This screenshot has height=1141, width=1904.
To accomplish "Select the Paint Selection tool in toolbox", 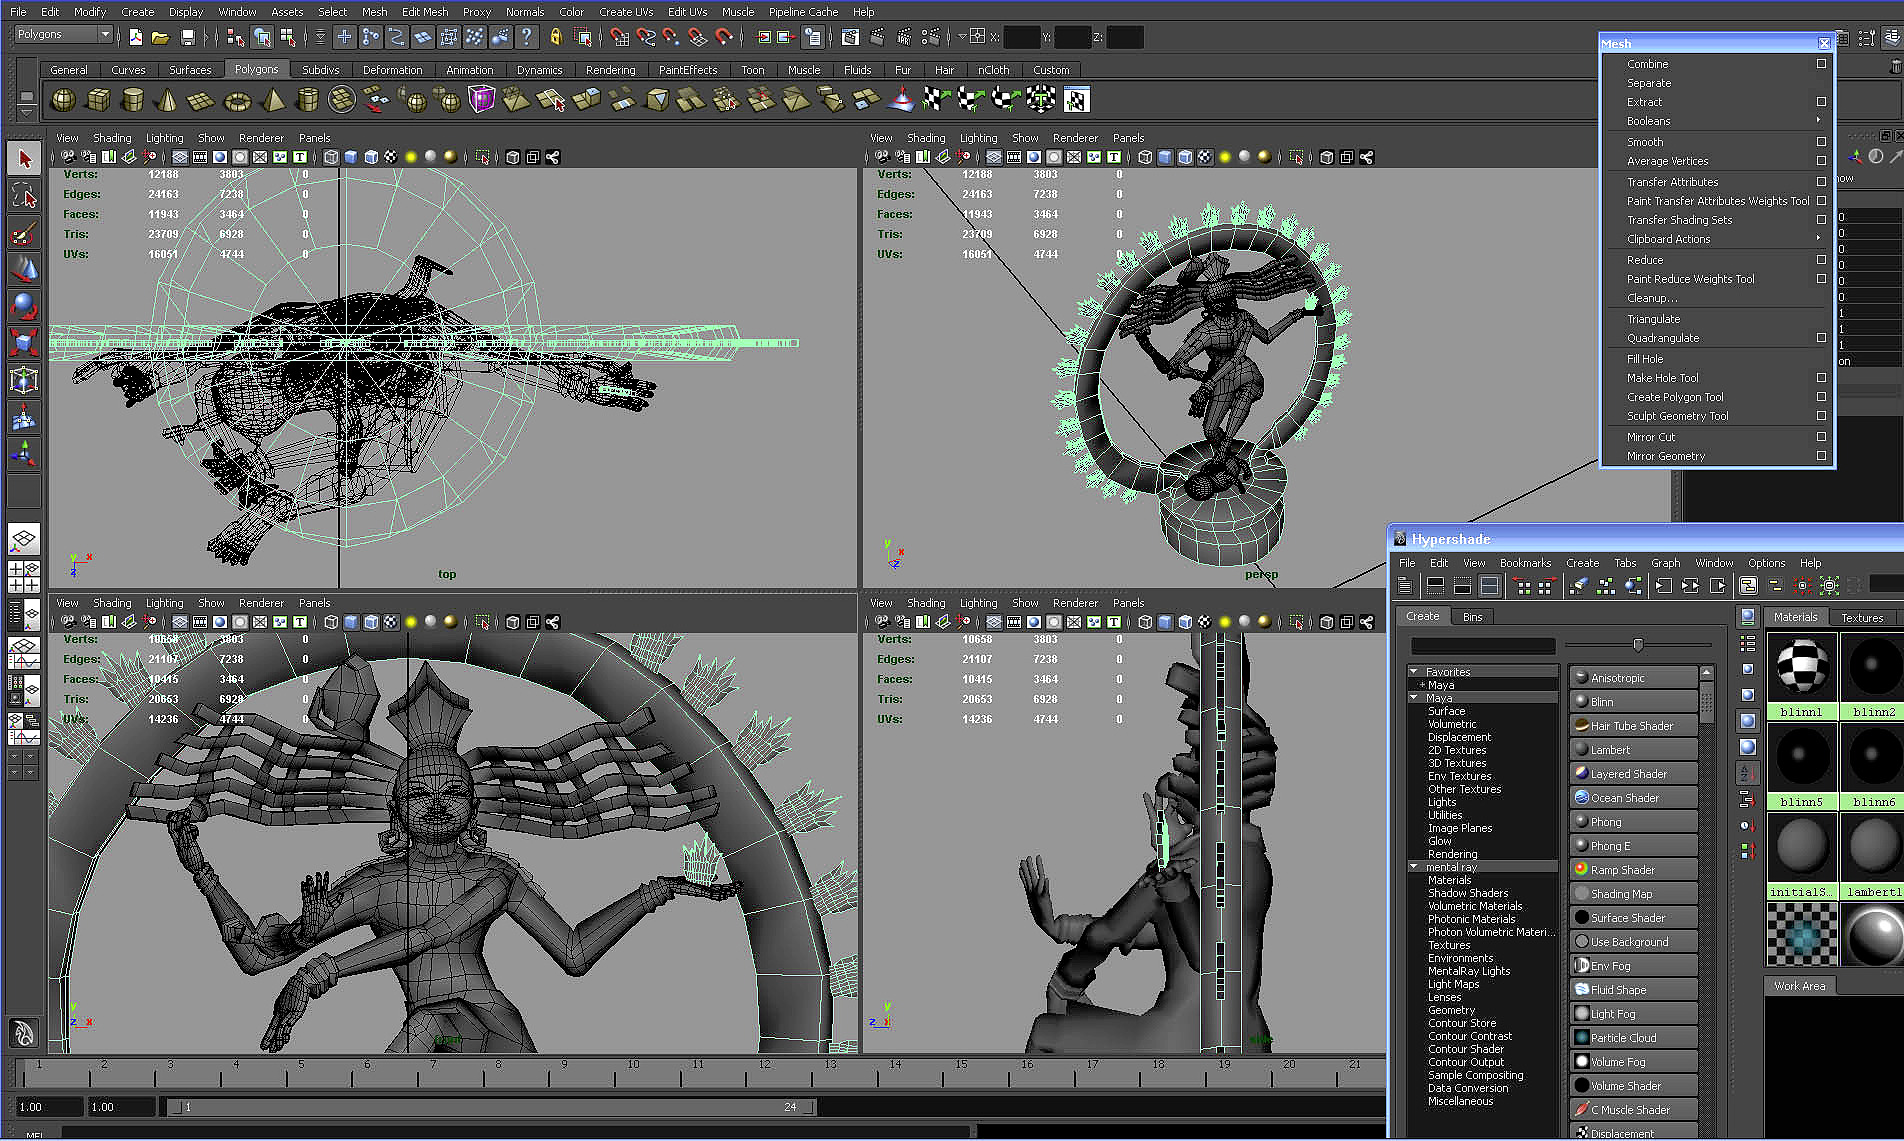I will 25,234.
